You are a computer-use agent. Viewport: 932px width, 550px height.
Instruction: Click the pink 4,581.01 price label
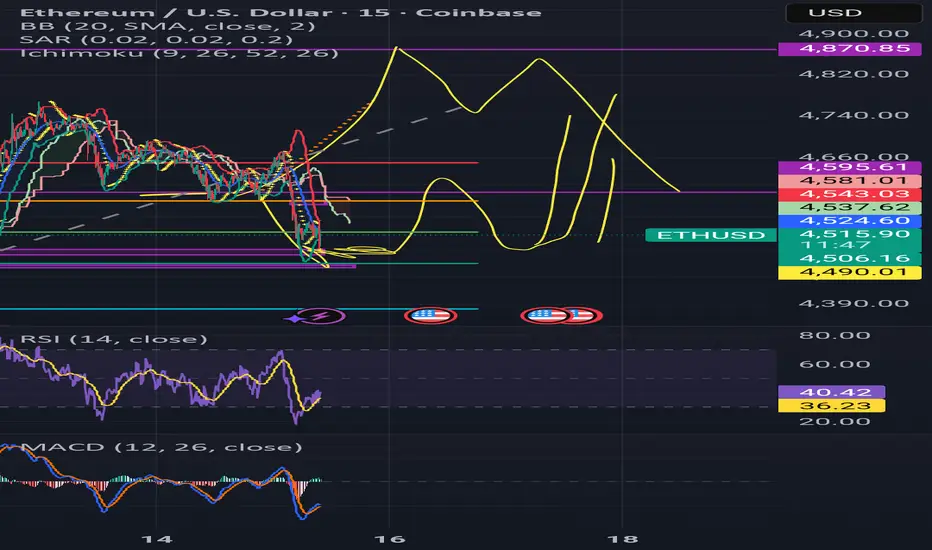tap(850, 181)
